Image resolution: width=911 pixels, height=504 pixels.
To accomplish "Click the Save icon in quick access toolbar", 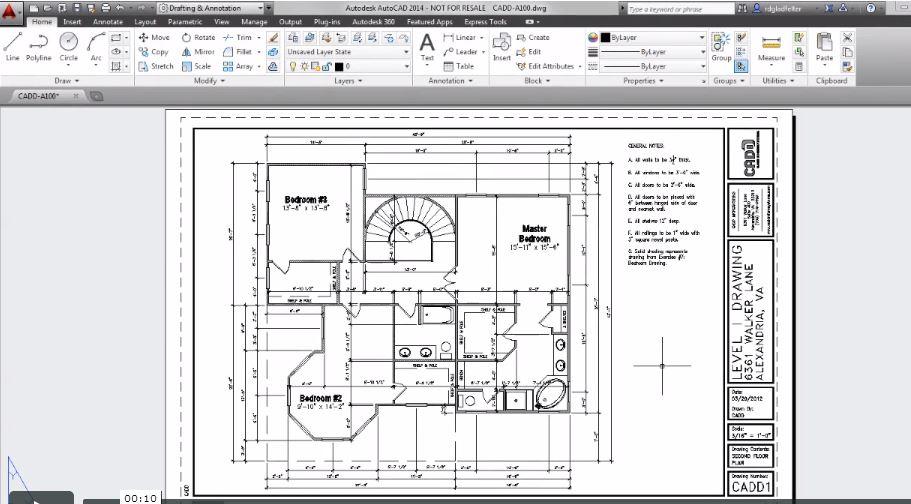I will point(62,8).
